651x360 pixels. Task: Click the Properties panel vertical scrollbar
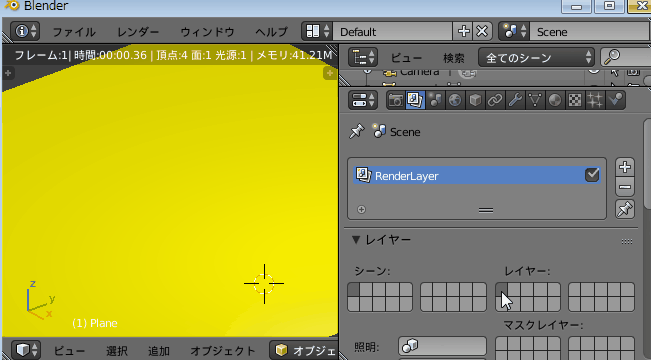coord(647,164)
